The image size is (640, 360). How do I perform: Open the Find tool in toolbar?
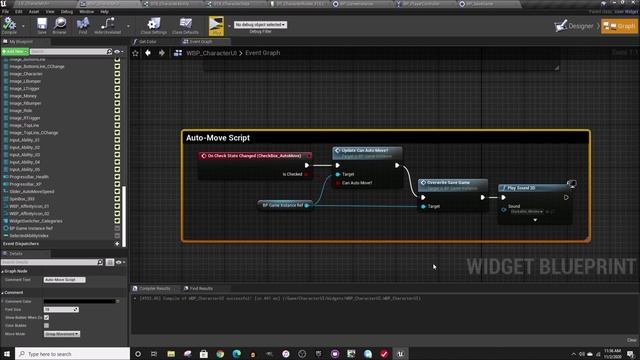pyautogui.click(x=83, y=26)
